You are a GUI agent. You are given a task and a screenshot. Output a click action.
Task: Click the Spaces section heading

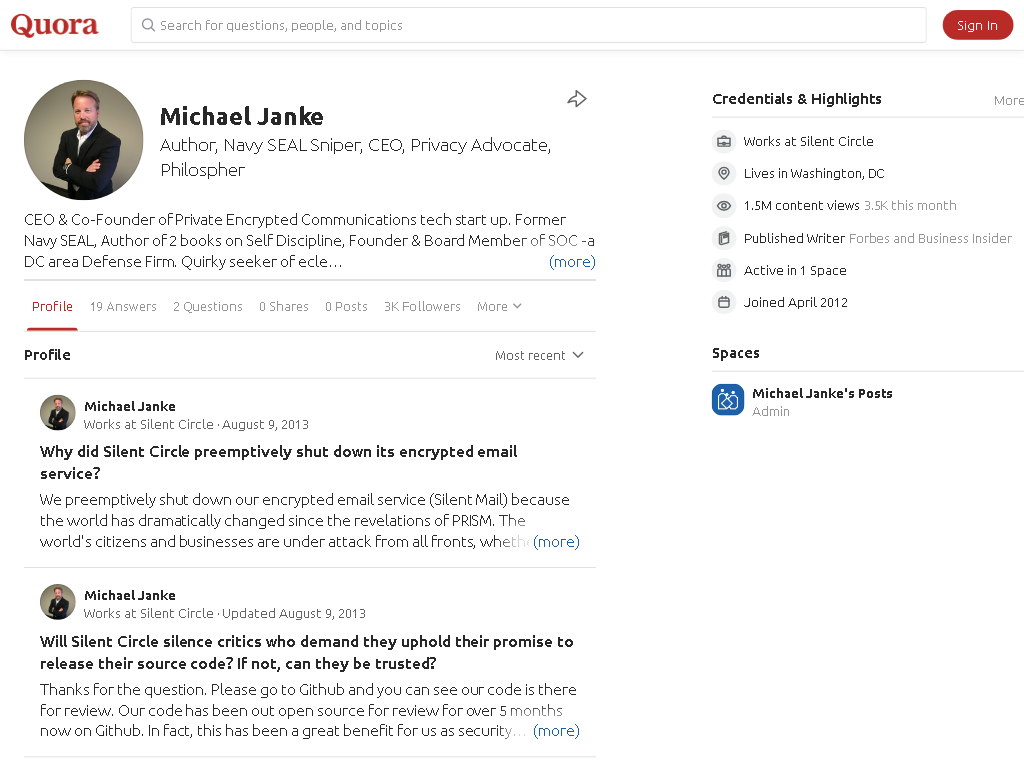click(736, 353)
